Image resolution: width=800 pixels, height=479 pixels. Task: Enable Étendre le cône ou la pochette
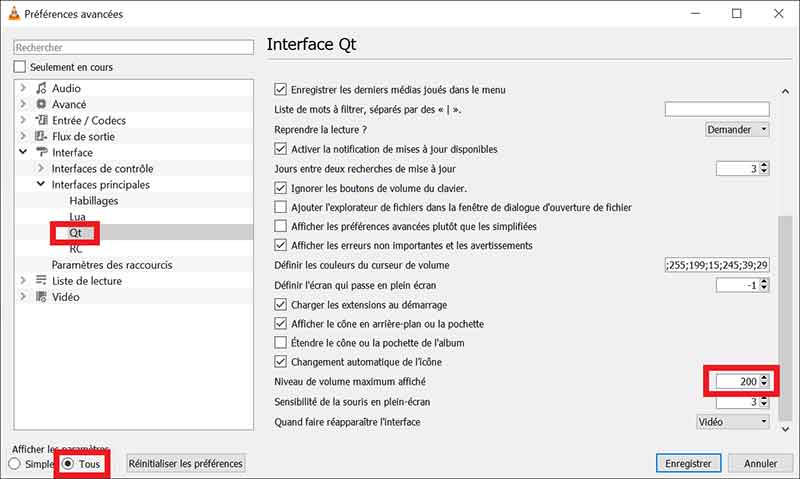pyautogui.click(x=280, y=342)
